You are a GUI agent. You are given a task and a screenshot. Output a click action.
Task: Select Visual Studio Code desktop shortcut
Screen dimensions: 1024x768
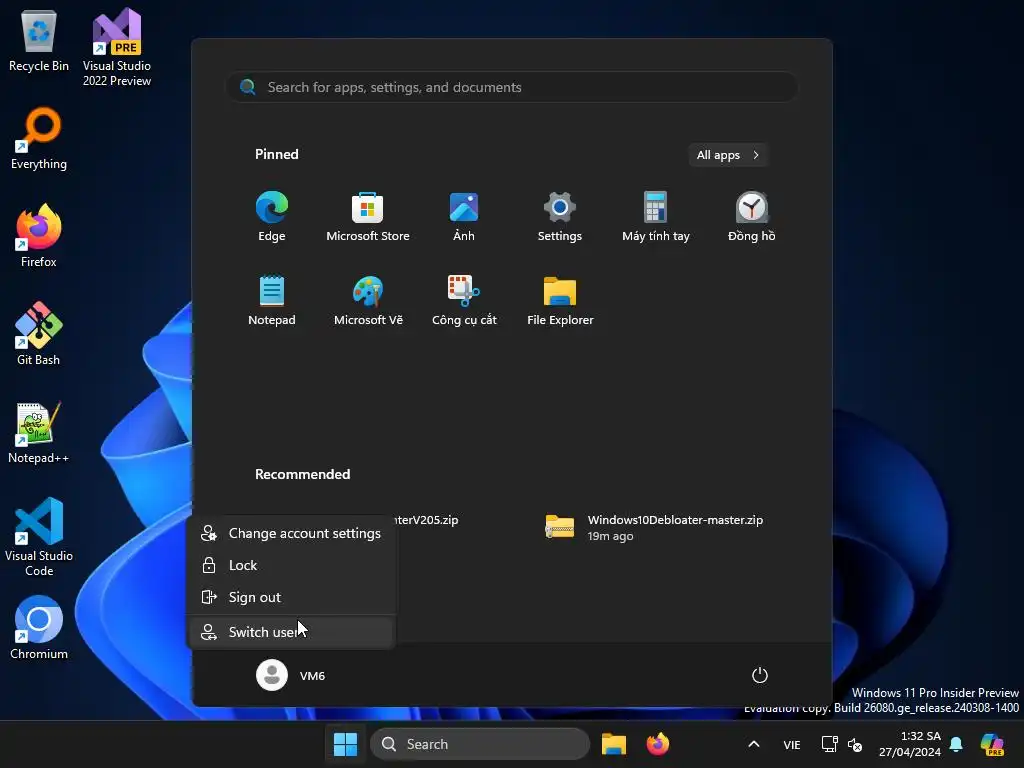click(39, 537)
